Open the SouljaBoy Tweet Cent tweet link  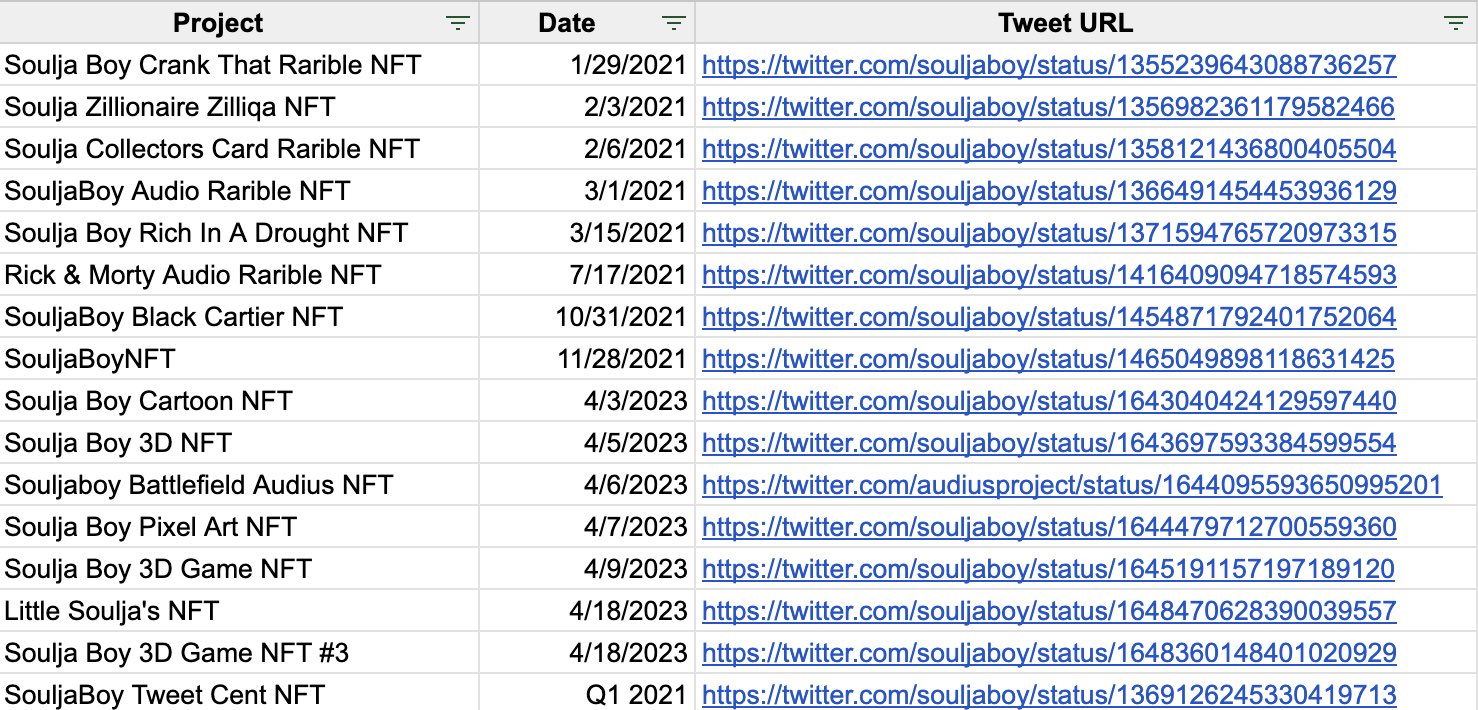coord(1049,695)
